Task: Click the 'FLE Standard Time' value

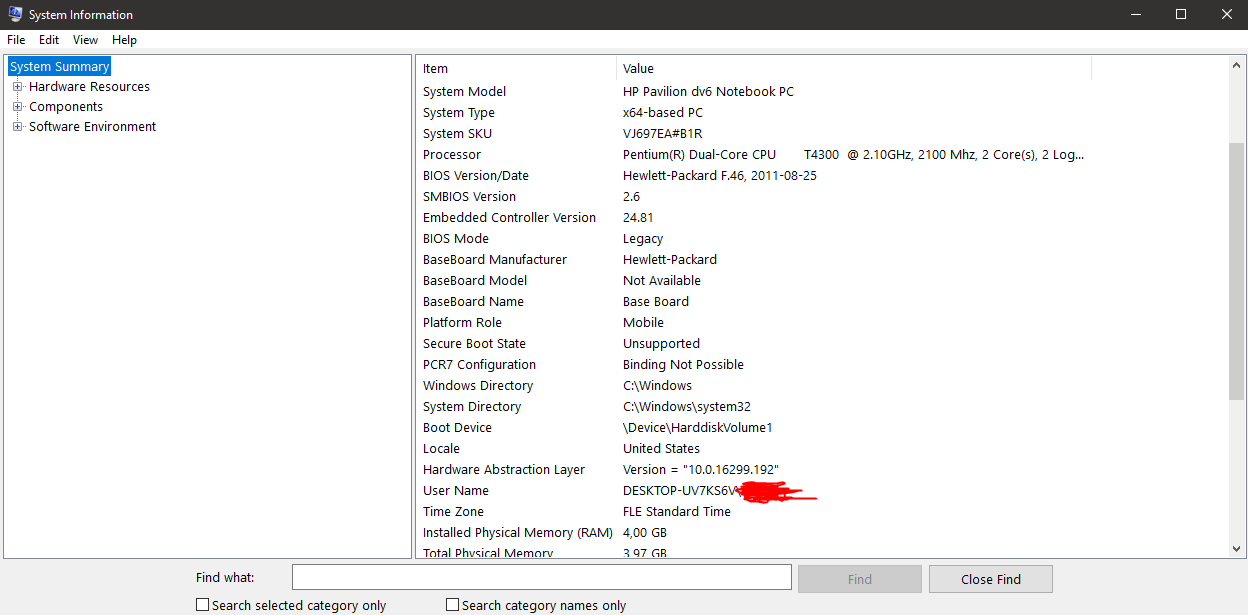Action: [x=677, y=512]
